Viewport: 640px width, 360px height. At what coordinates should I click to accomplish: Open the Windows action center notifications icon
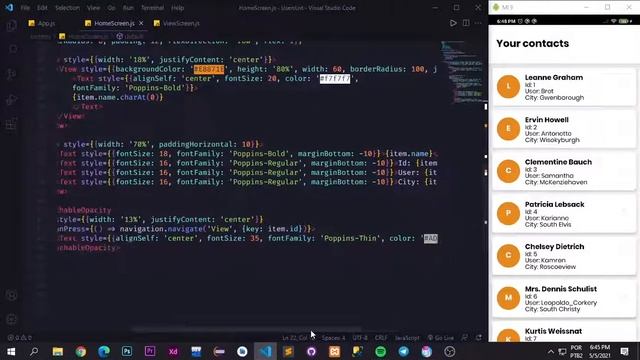coord(624,351)
